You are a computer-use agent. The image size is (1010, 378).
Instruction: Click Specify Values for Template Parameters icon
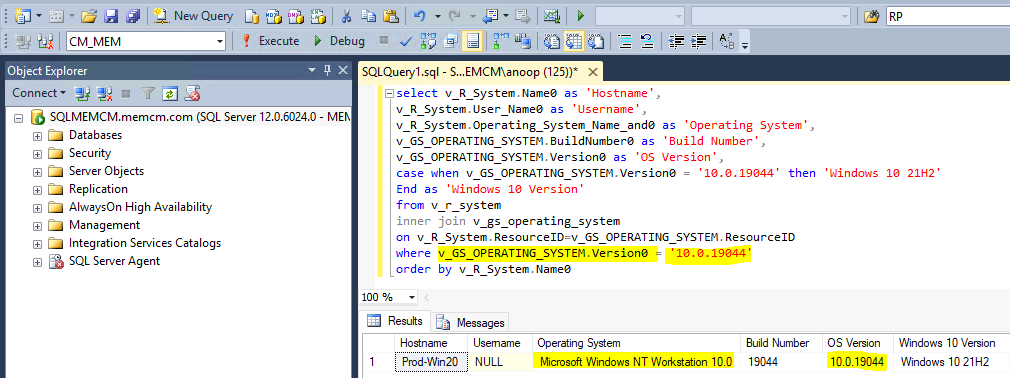tap(727, 41)
